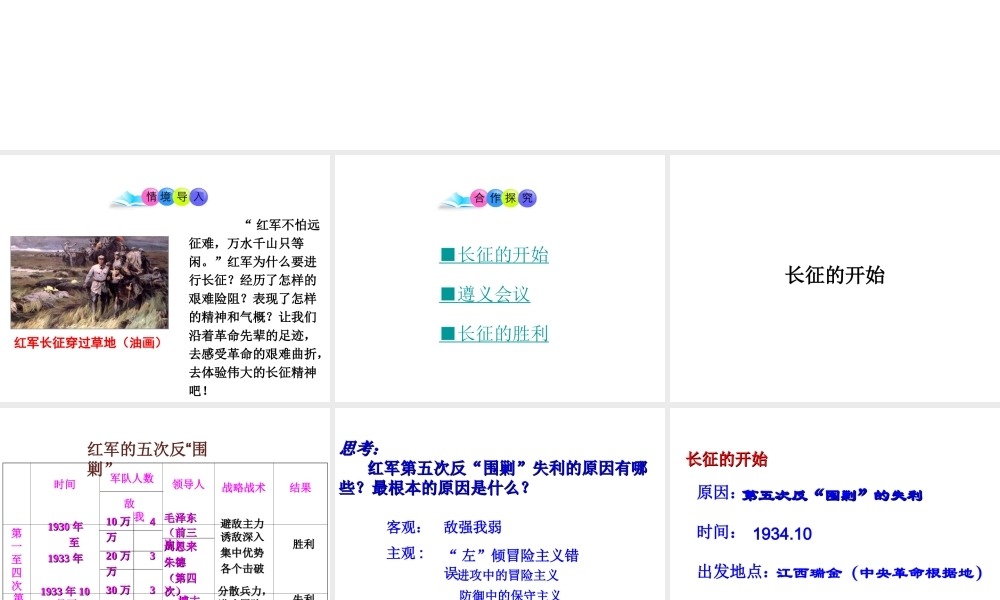Click the 合作探究 book banner icon

click(489, 198)
